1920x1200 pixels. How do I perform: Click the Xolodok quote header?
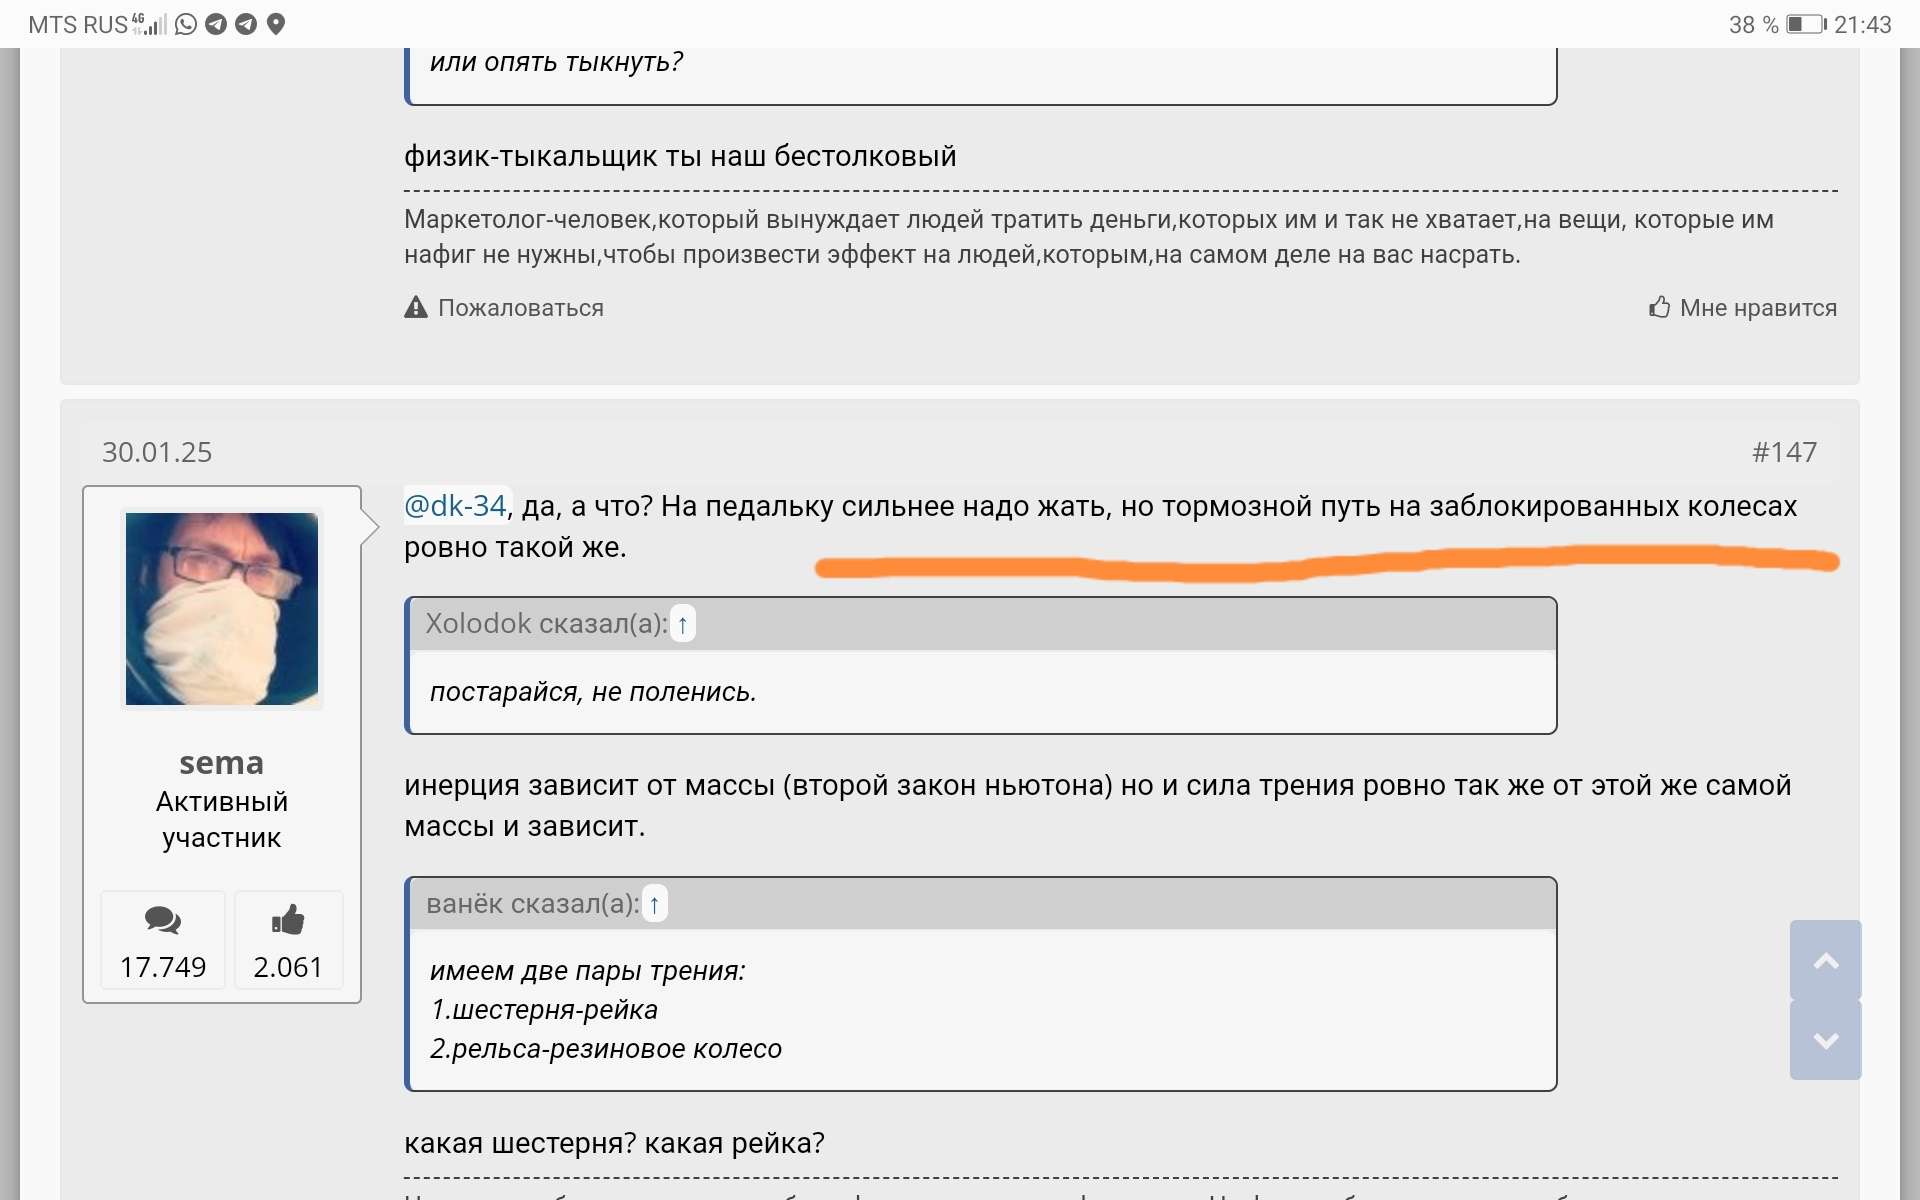(x=546, y=624)
